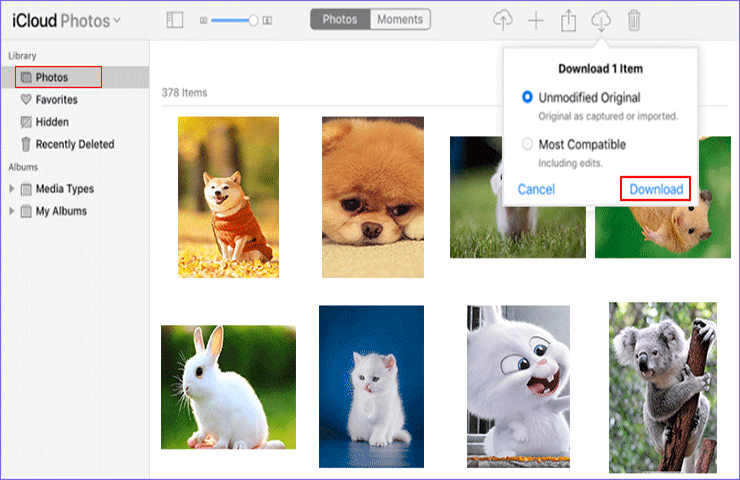Click the thumbnail zoom slider
This screenshot has width=740, height=480.
coord(235,20)
